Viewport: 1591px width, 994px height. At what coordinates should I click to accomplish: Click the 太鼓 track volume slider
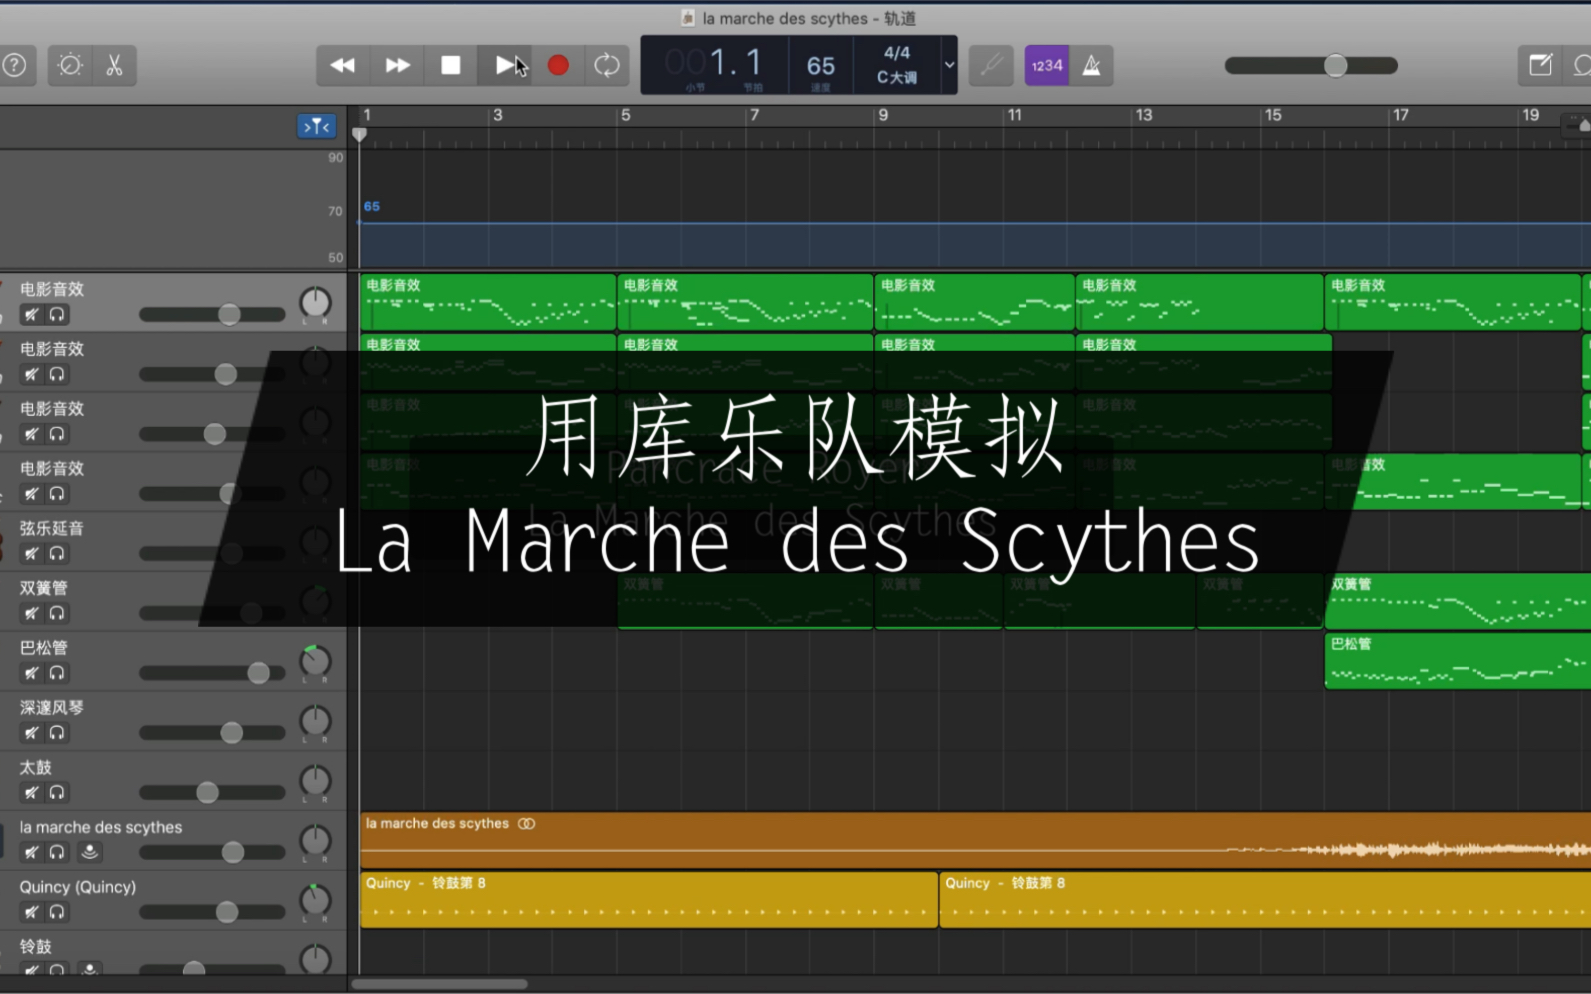pyautogui.click(x=212, y=793)
